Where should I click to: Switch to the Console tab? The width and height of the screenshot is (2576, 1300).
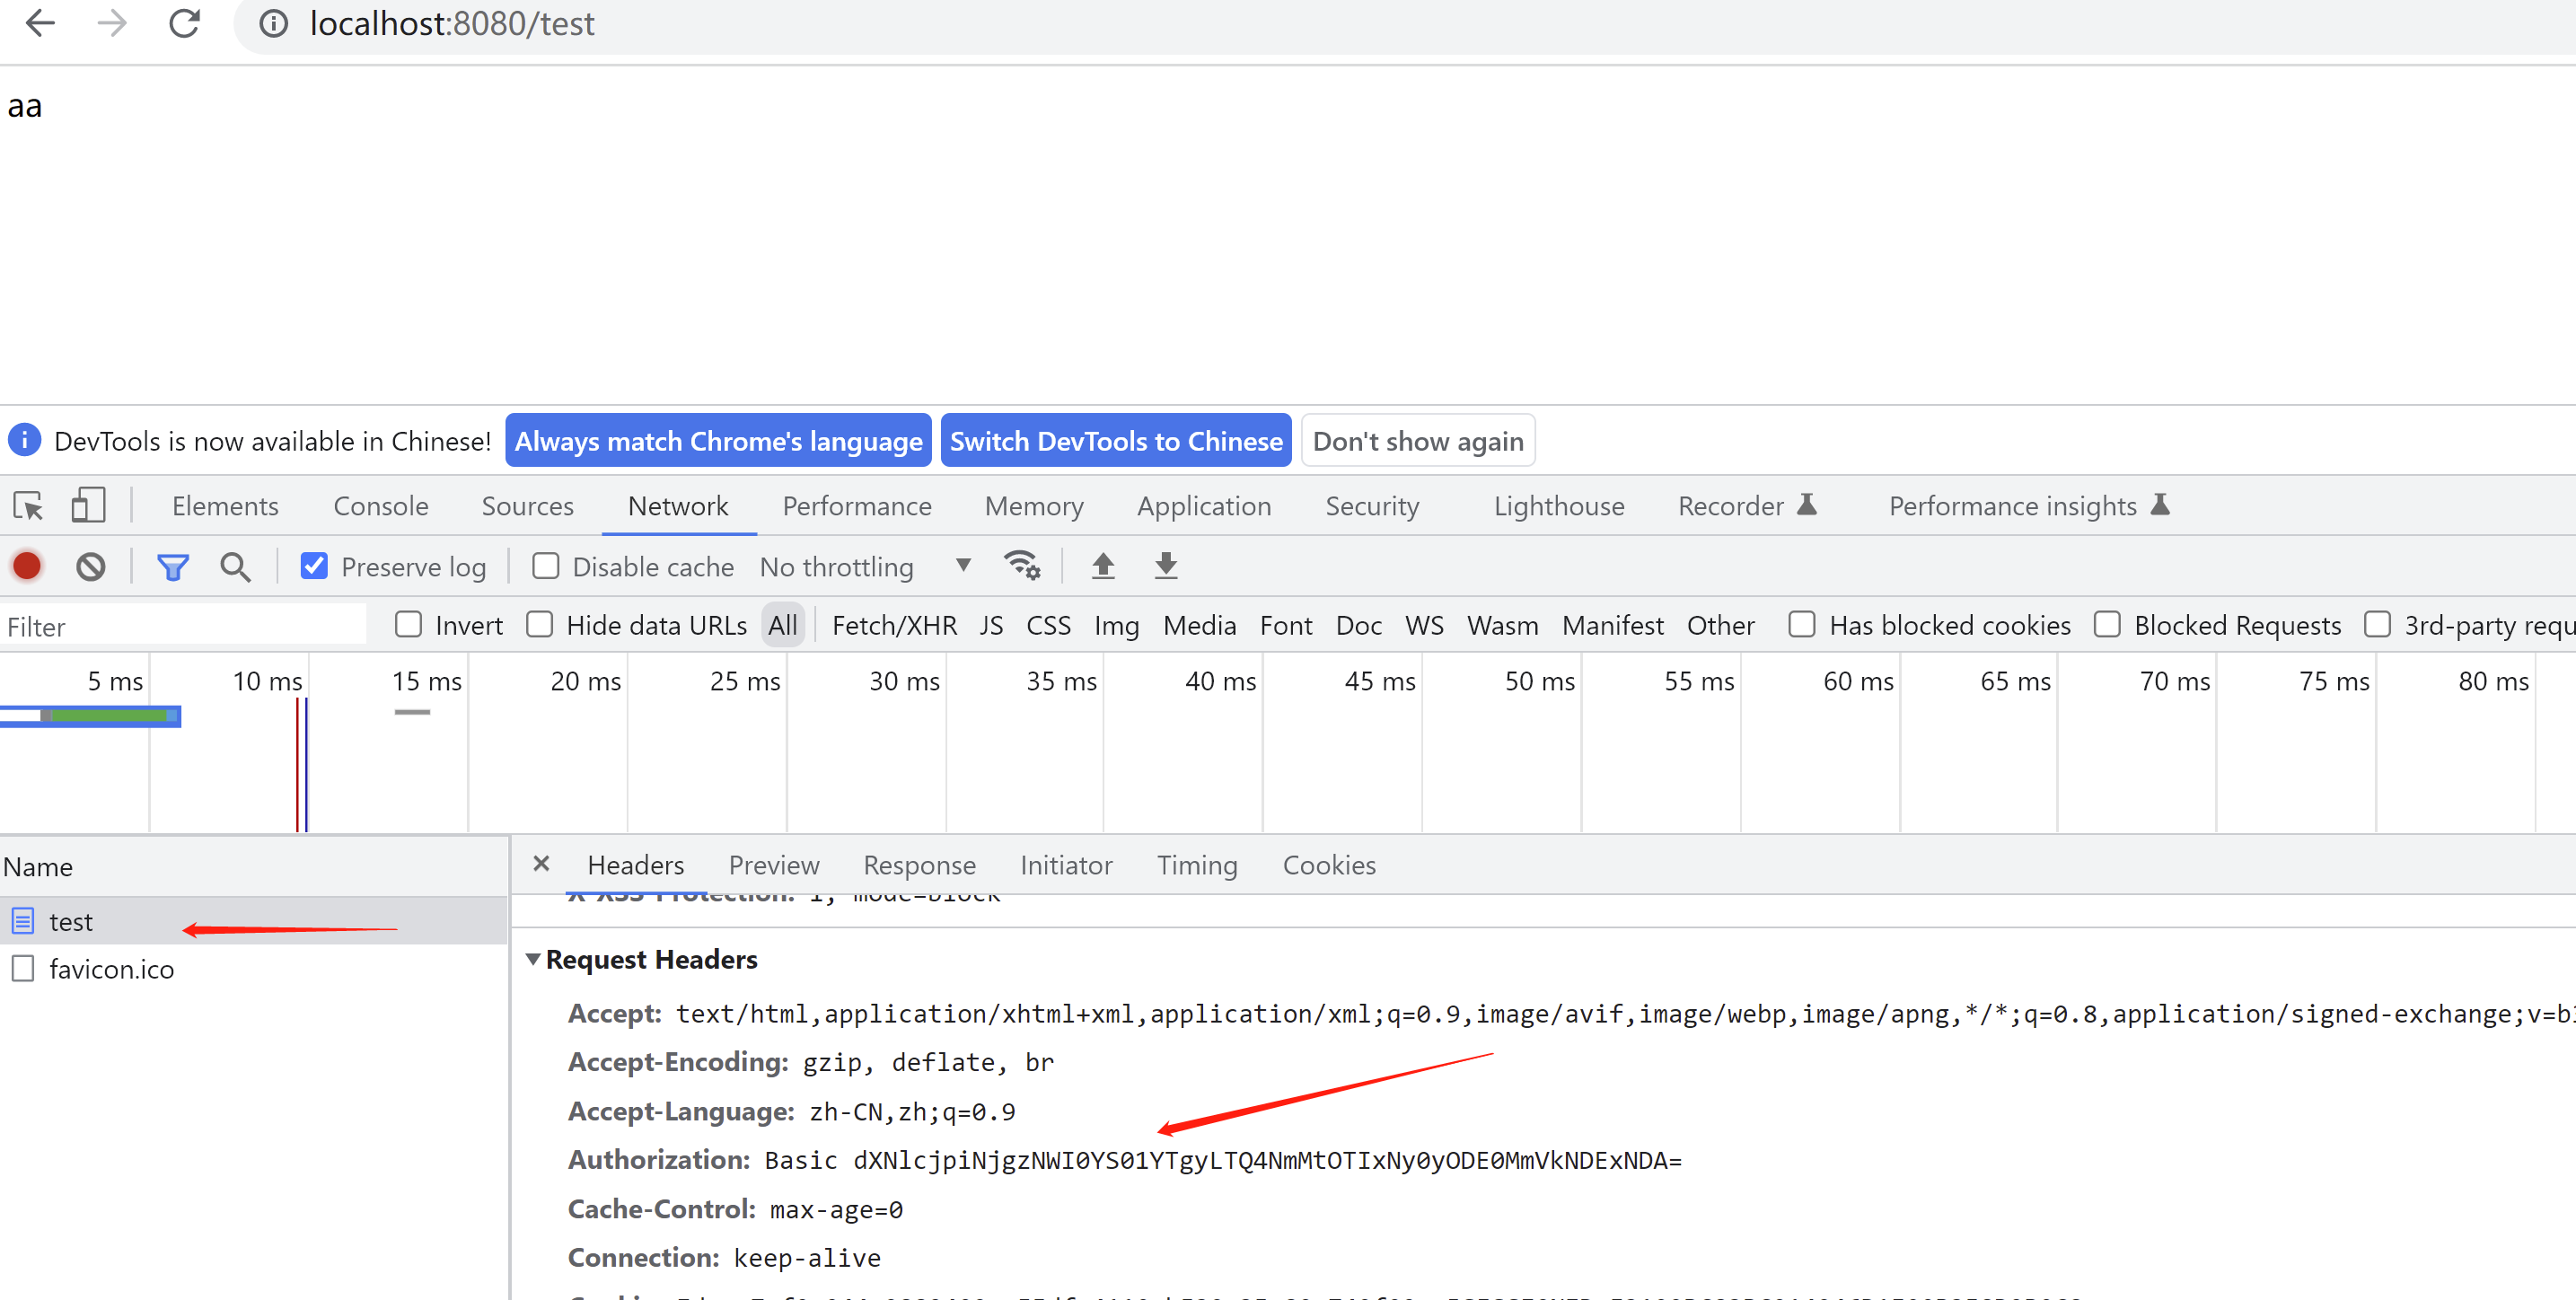(x=380, y=506)
